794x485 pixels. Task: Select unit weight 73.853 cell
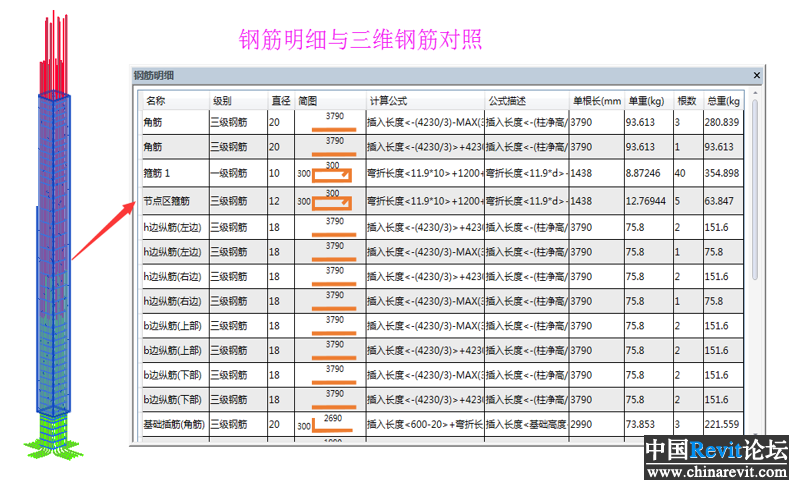click(648, 424)
